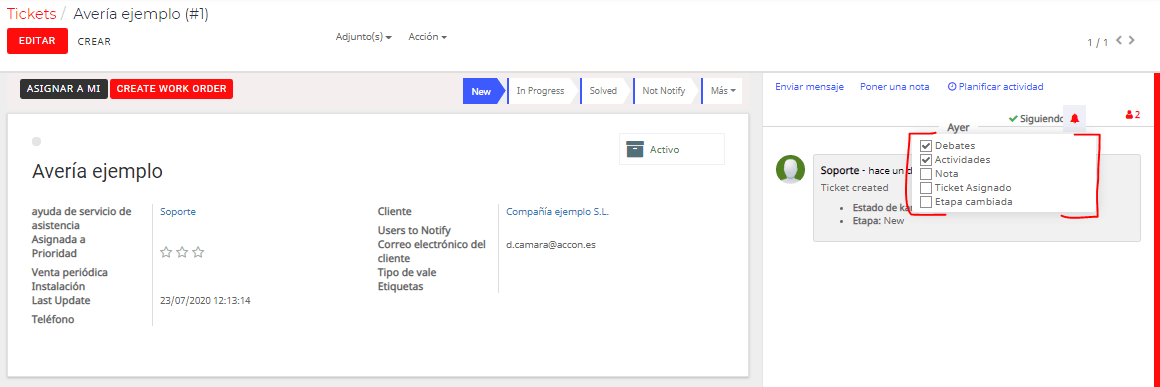This screenshot has width=1160, height=387.
Task: Set priority to second star
Action: coord(182,252)
